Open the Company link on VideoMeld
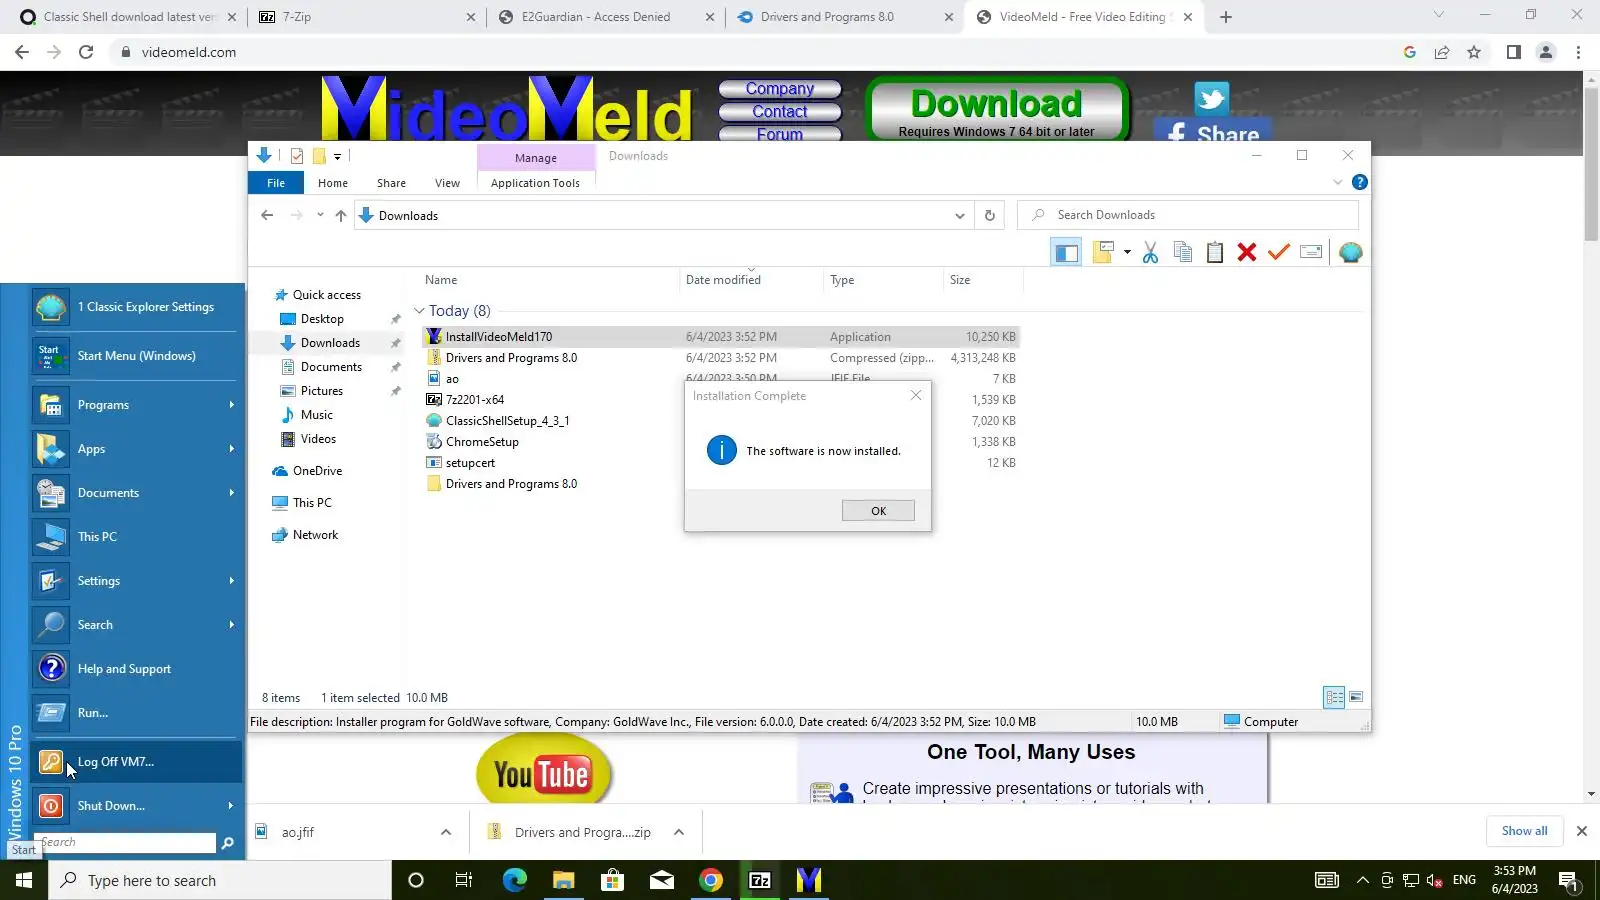This screenshot has height=900, width=1600. [x=780, y=89]
